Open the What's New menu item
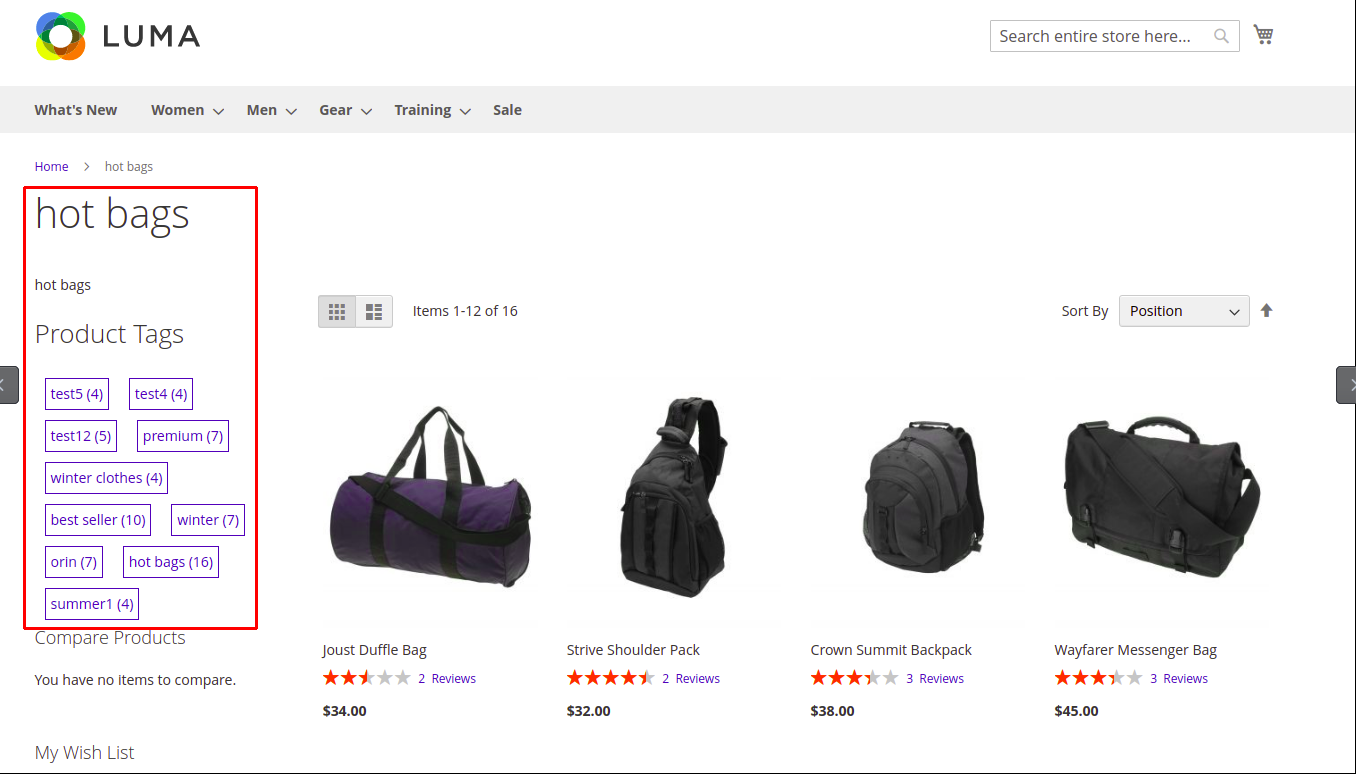This screenshot has width=1356, height=774. click(x=76, y=110)
